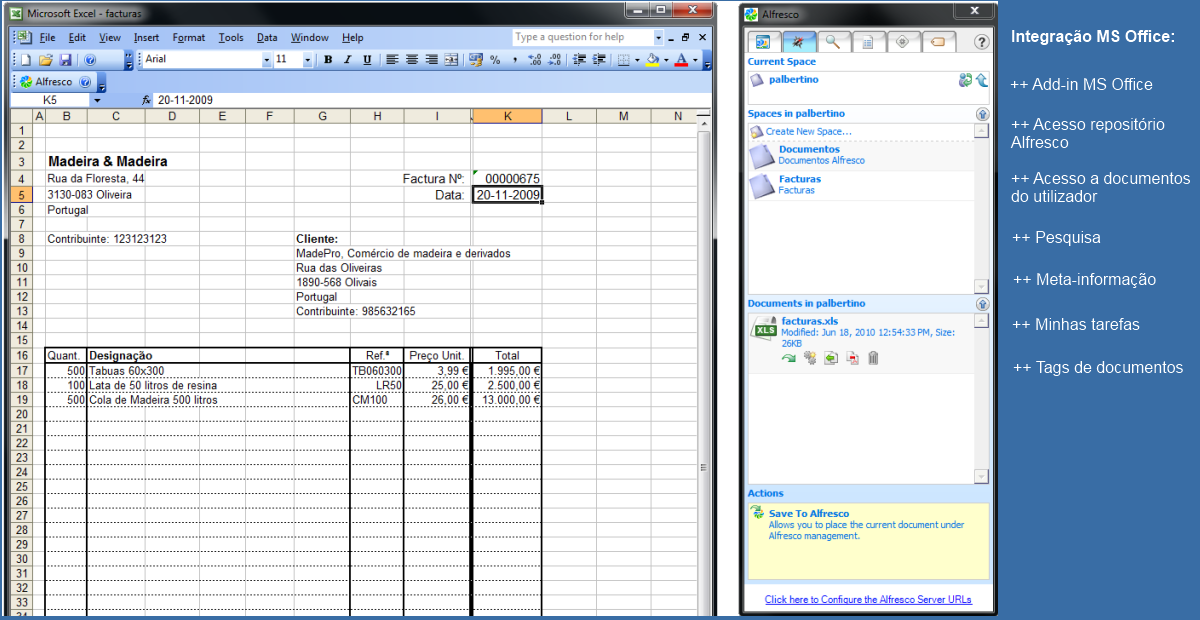Apply Percent style to the cell

pos(495,60)
